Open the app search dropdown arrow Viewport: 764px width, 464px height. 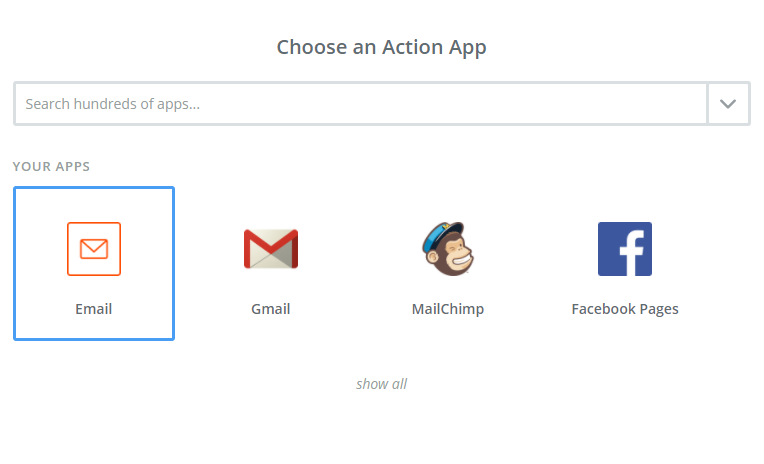click(x=729, y=104)
